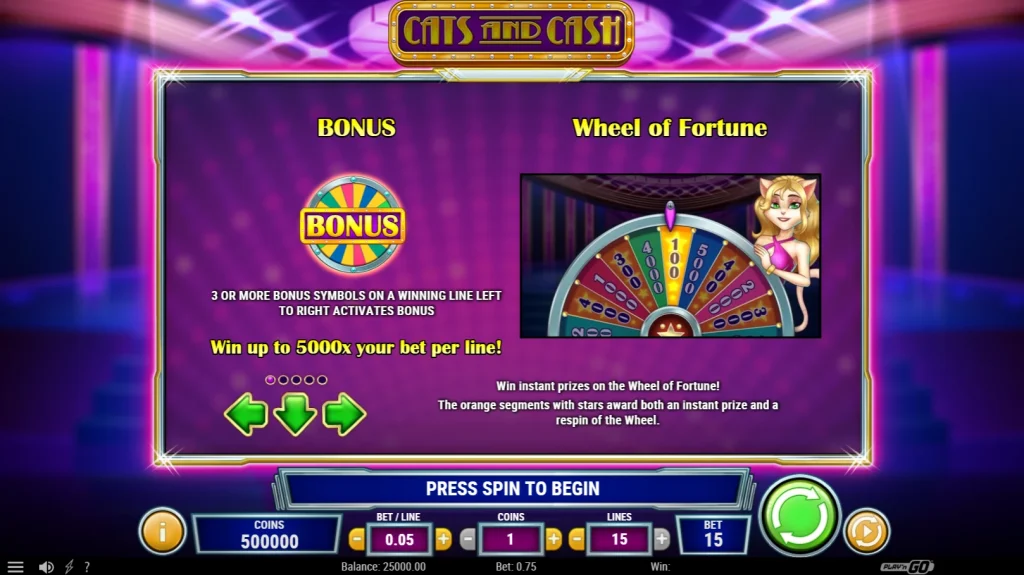Viewport: 1024px width, 575px height.
Task: Go to next paytable page green arrow
Action: 344,414
